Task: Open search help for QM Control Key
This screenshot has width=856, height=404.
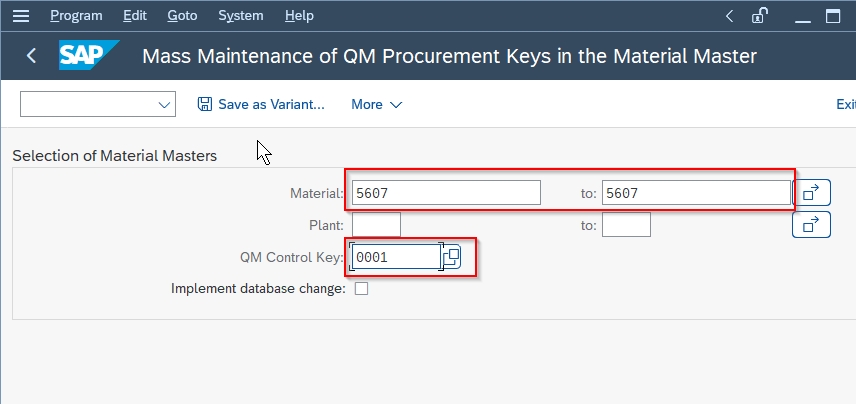Action: [x=451, y=257]
